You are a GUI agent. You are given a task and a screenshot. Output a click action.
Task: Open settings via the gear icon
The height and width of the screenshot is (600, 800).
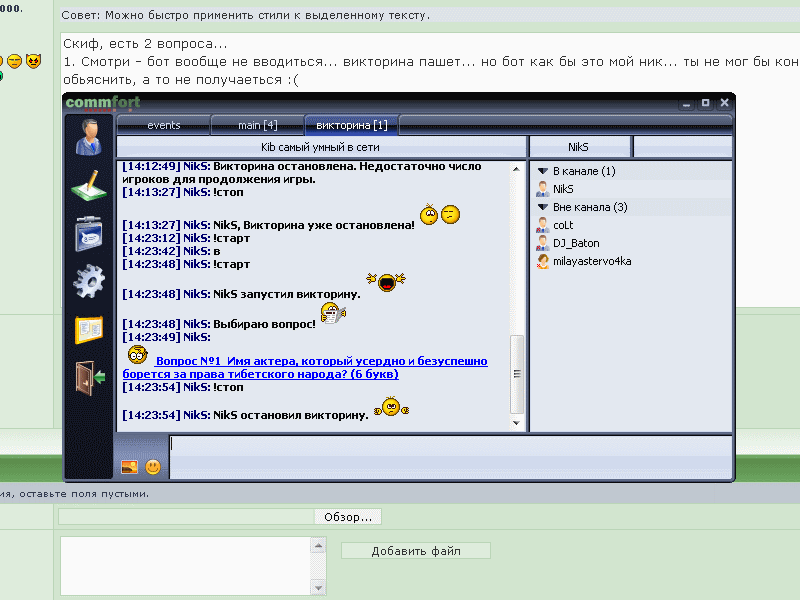89,282
